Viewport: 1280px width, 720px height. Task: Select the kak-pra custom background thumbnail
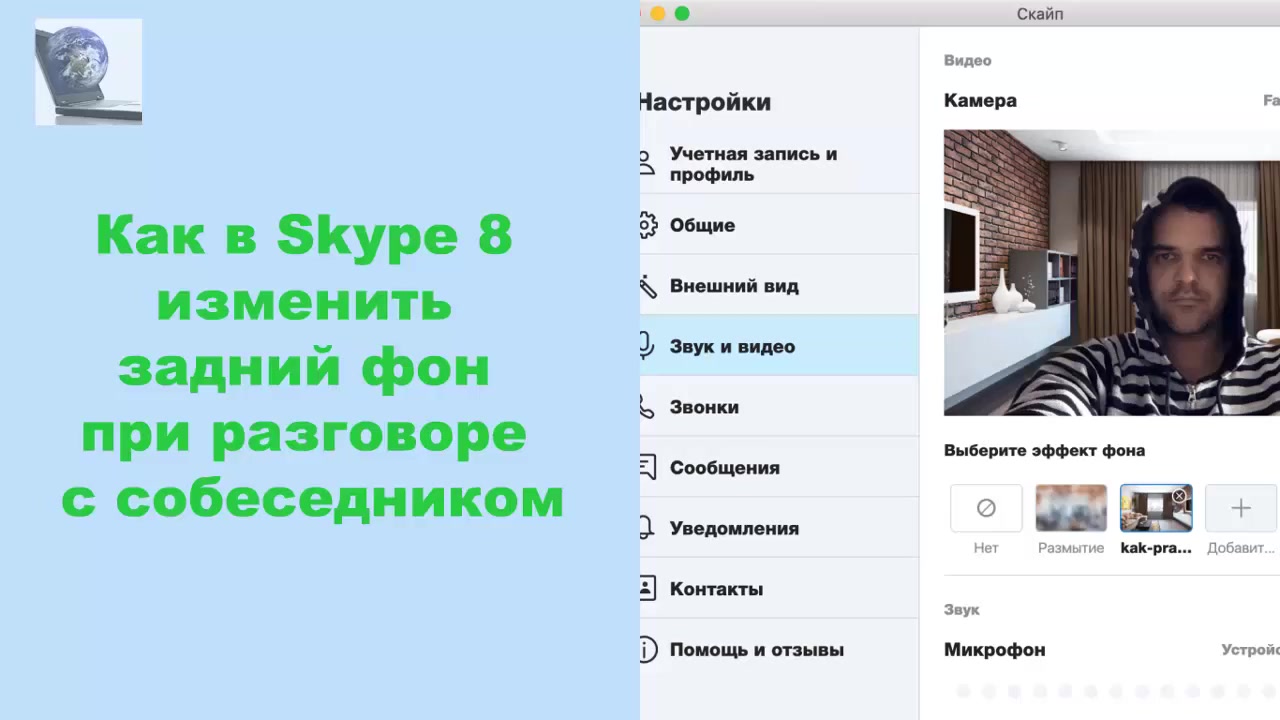pyautogui.click(x=1156, y=508)
